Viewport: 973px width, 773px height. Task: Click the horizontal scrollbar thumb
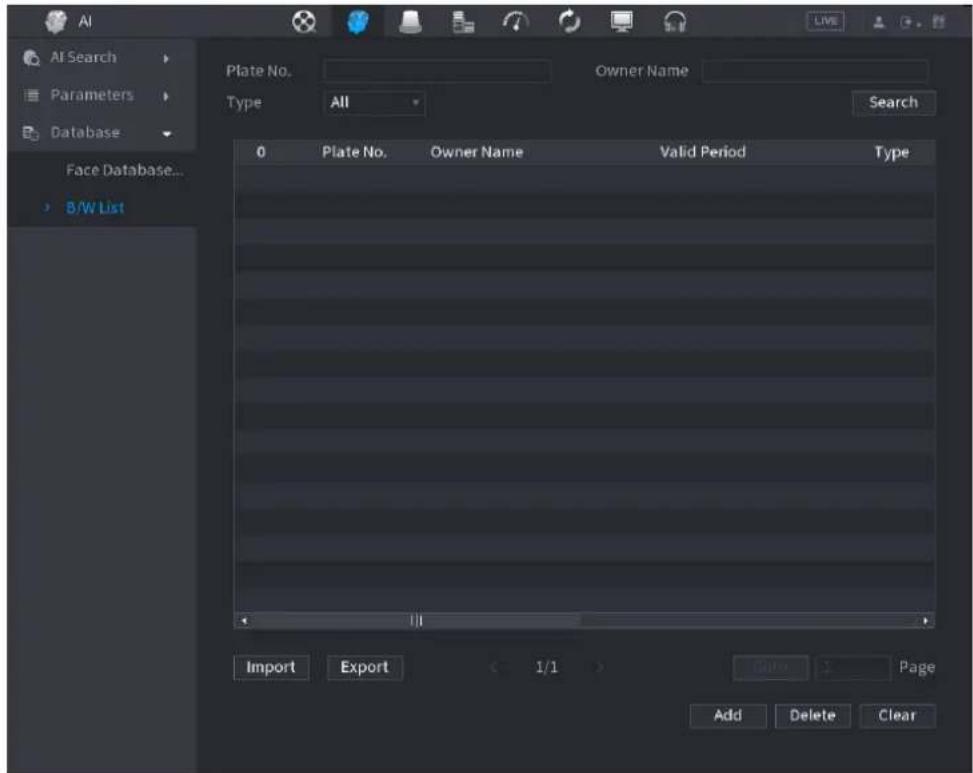coord(416,620)
